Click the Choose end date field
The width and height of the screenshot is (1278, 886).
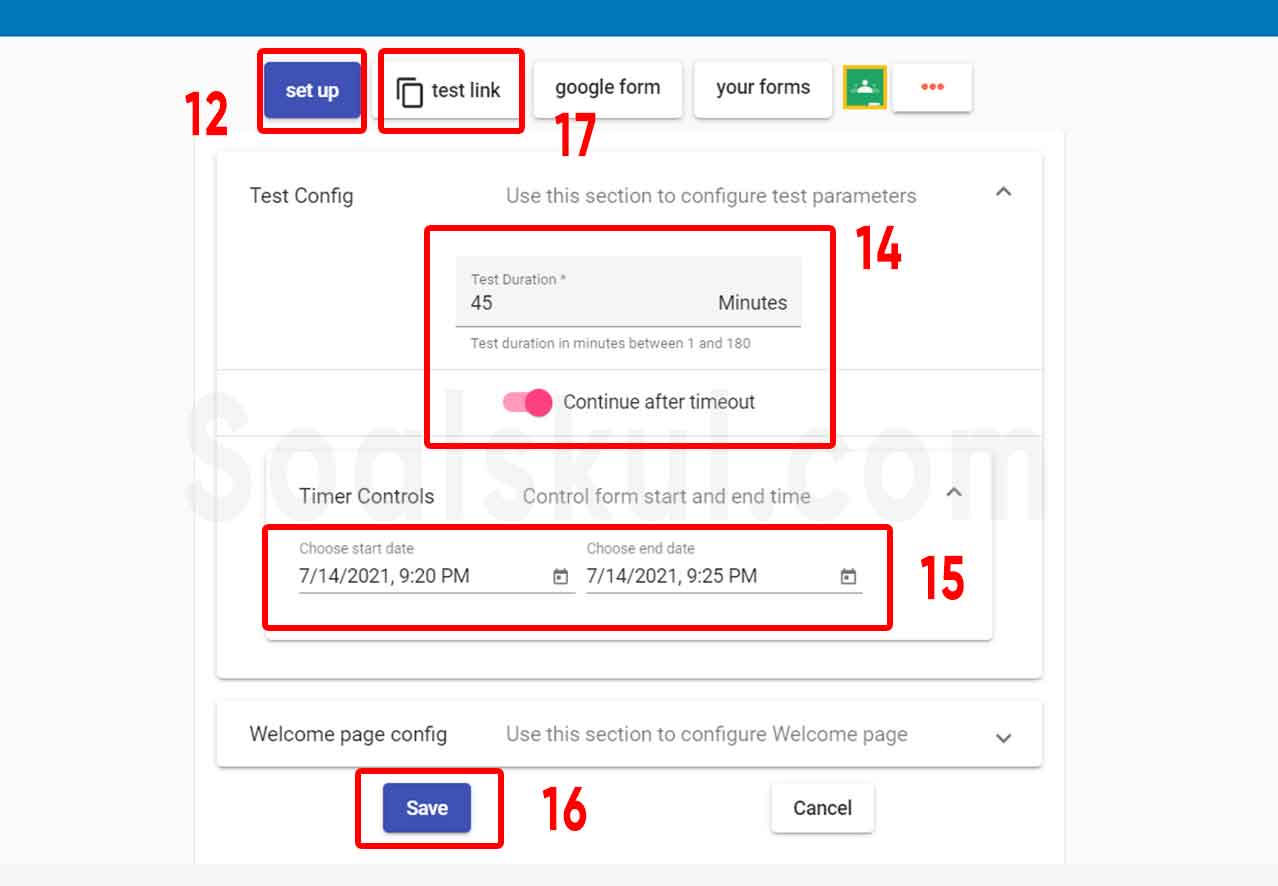click(724, 567)
